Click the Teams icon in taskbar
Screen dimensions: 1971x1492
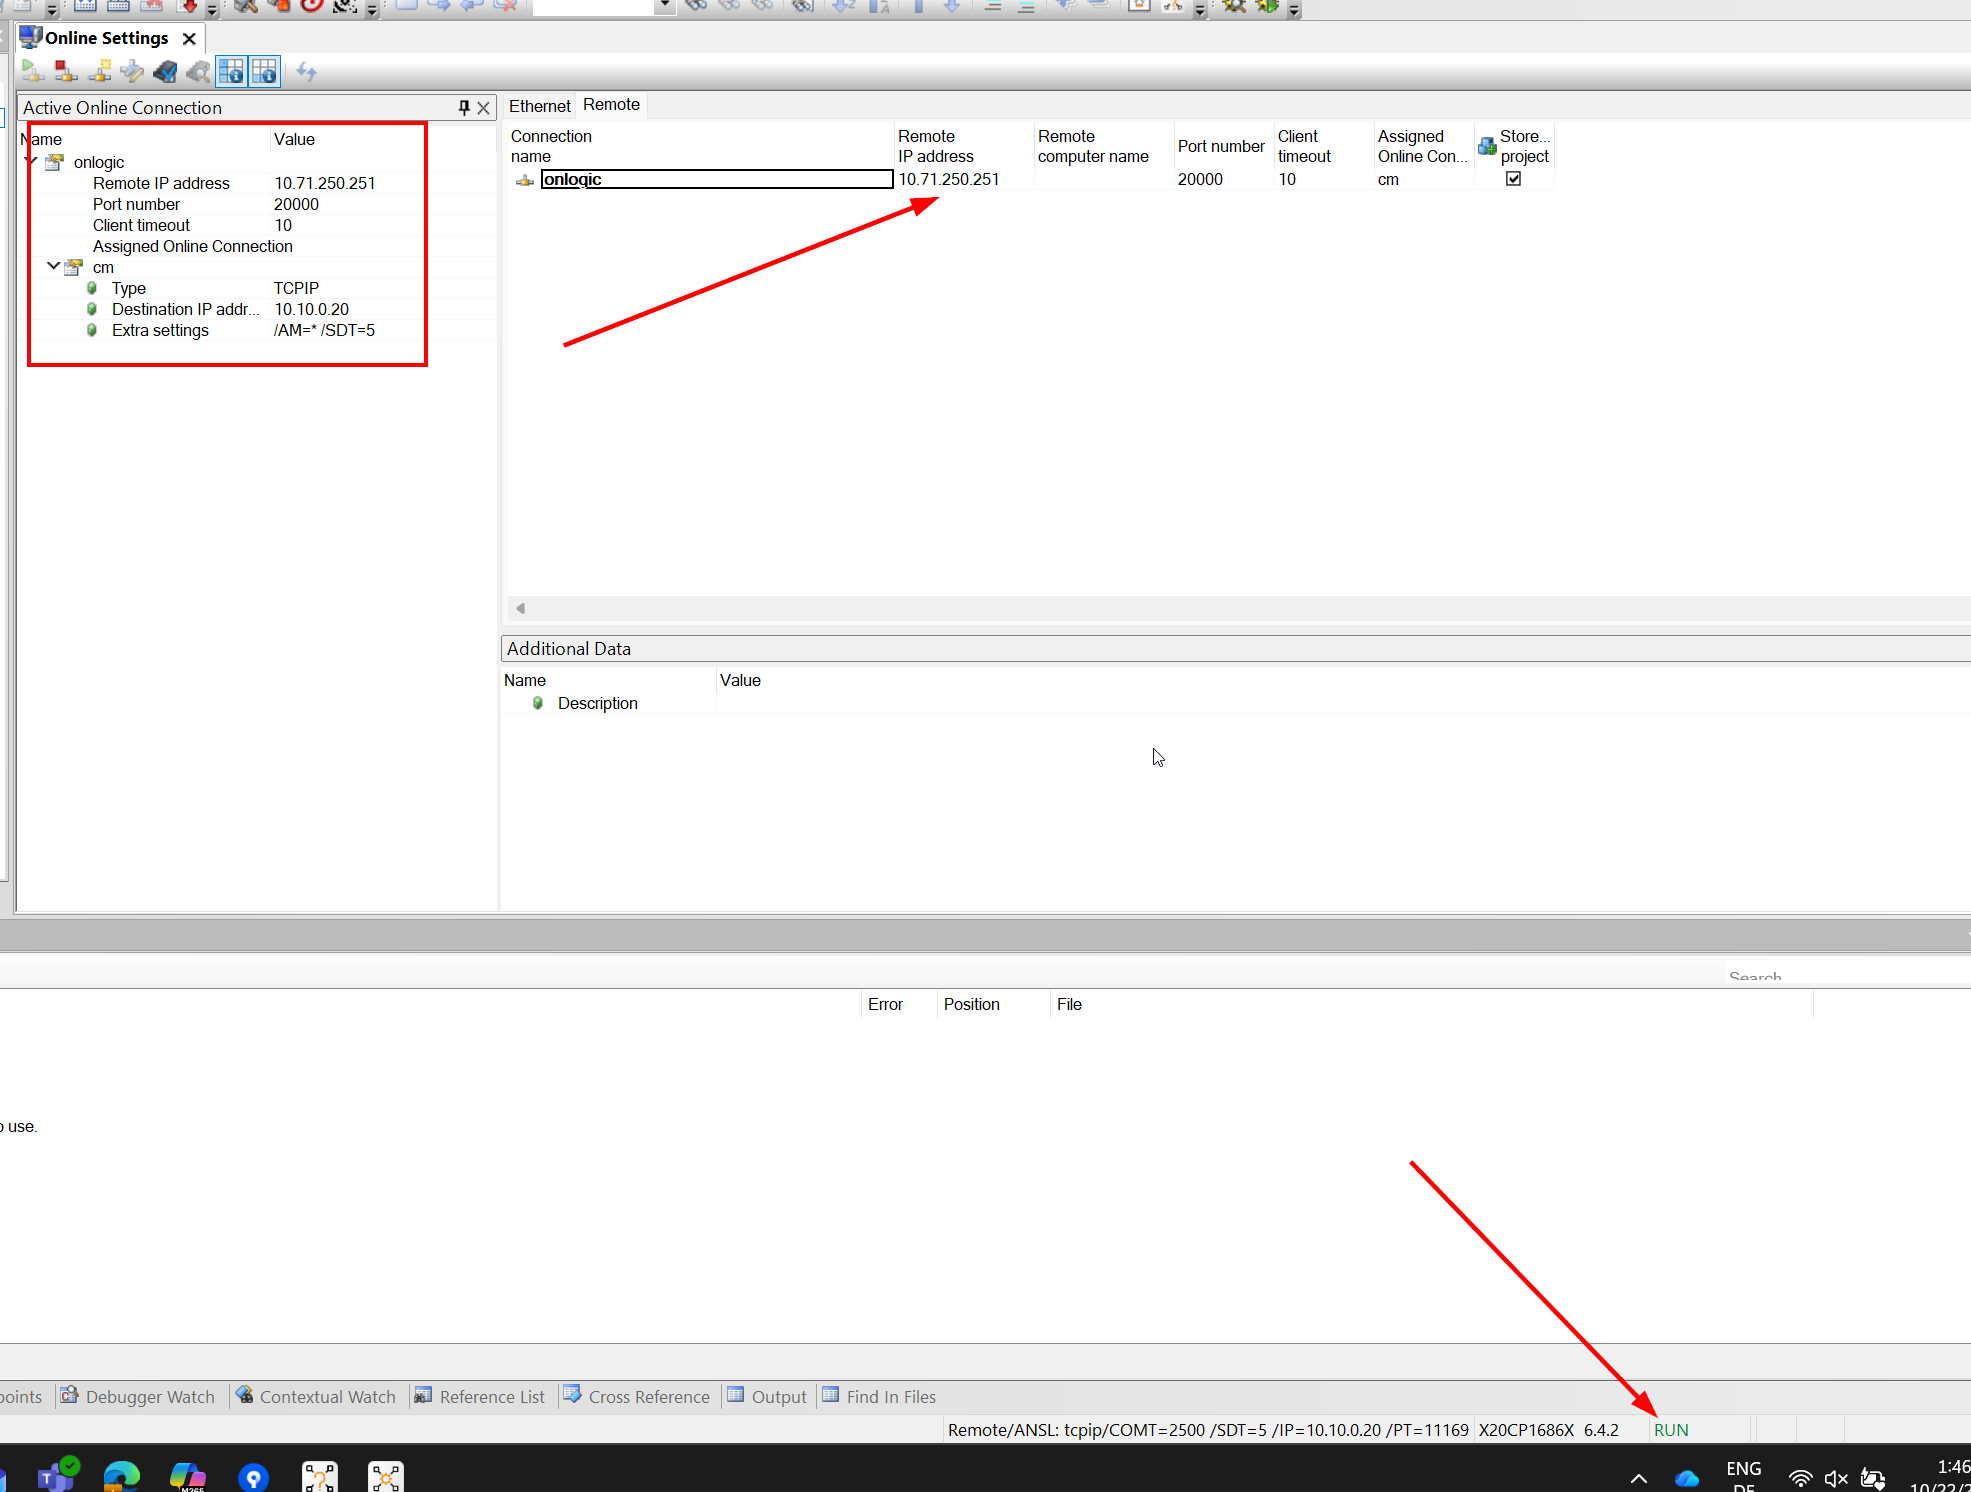(x=56, y=1476)
